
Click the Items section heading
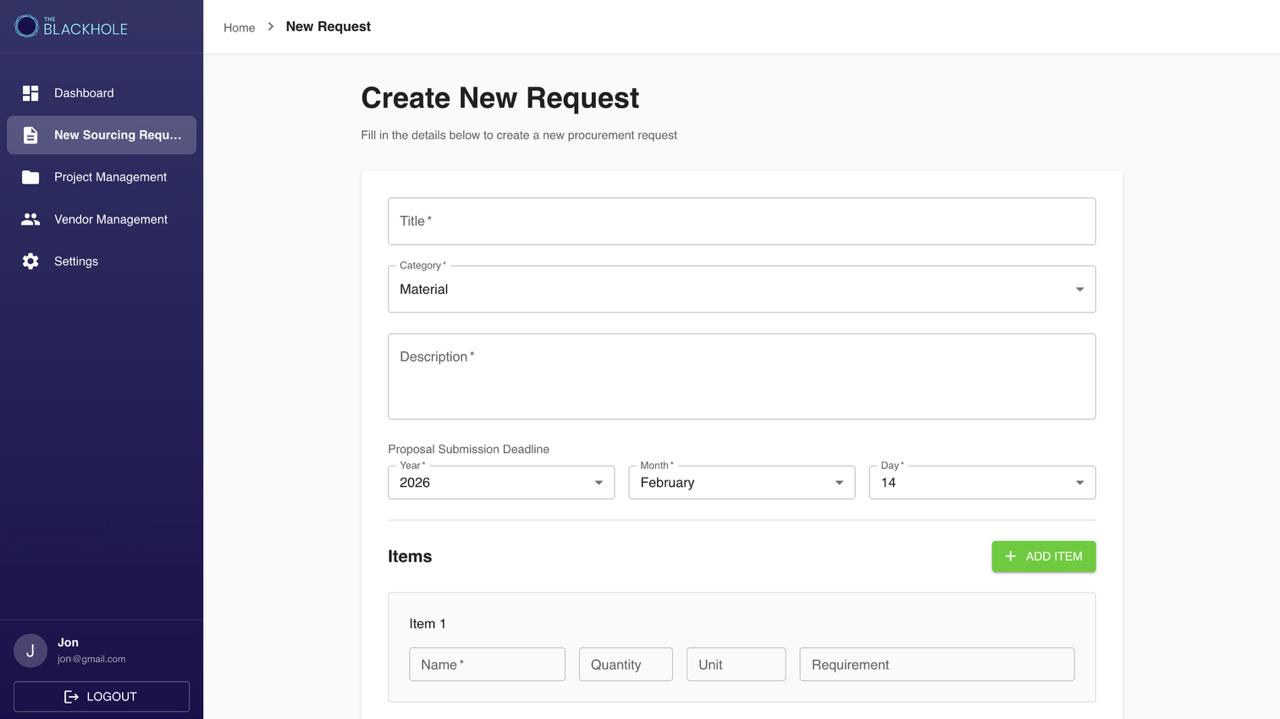(x=410, y=557)
